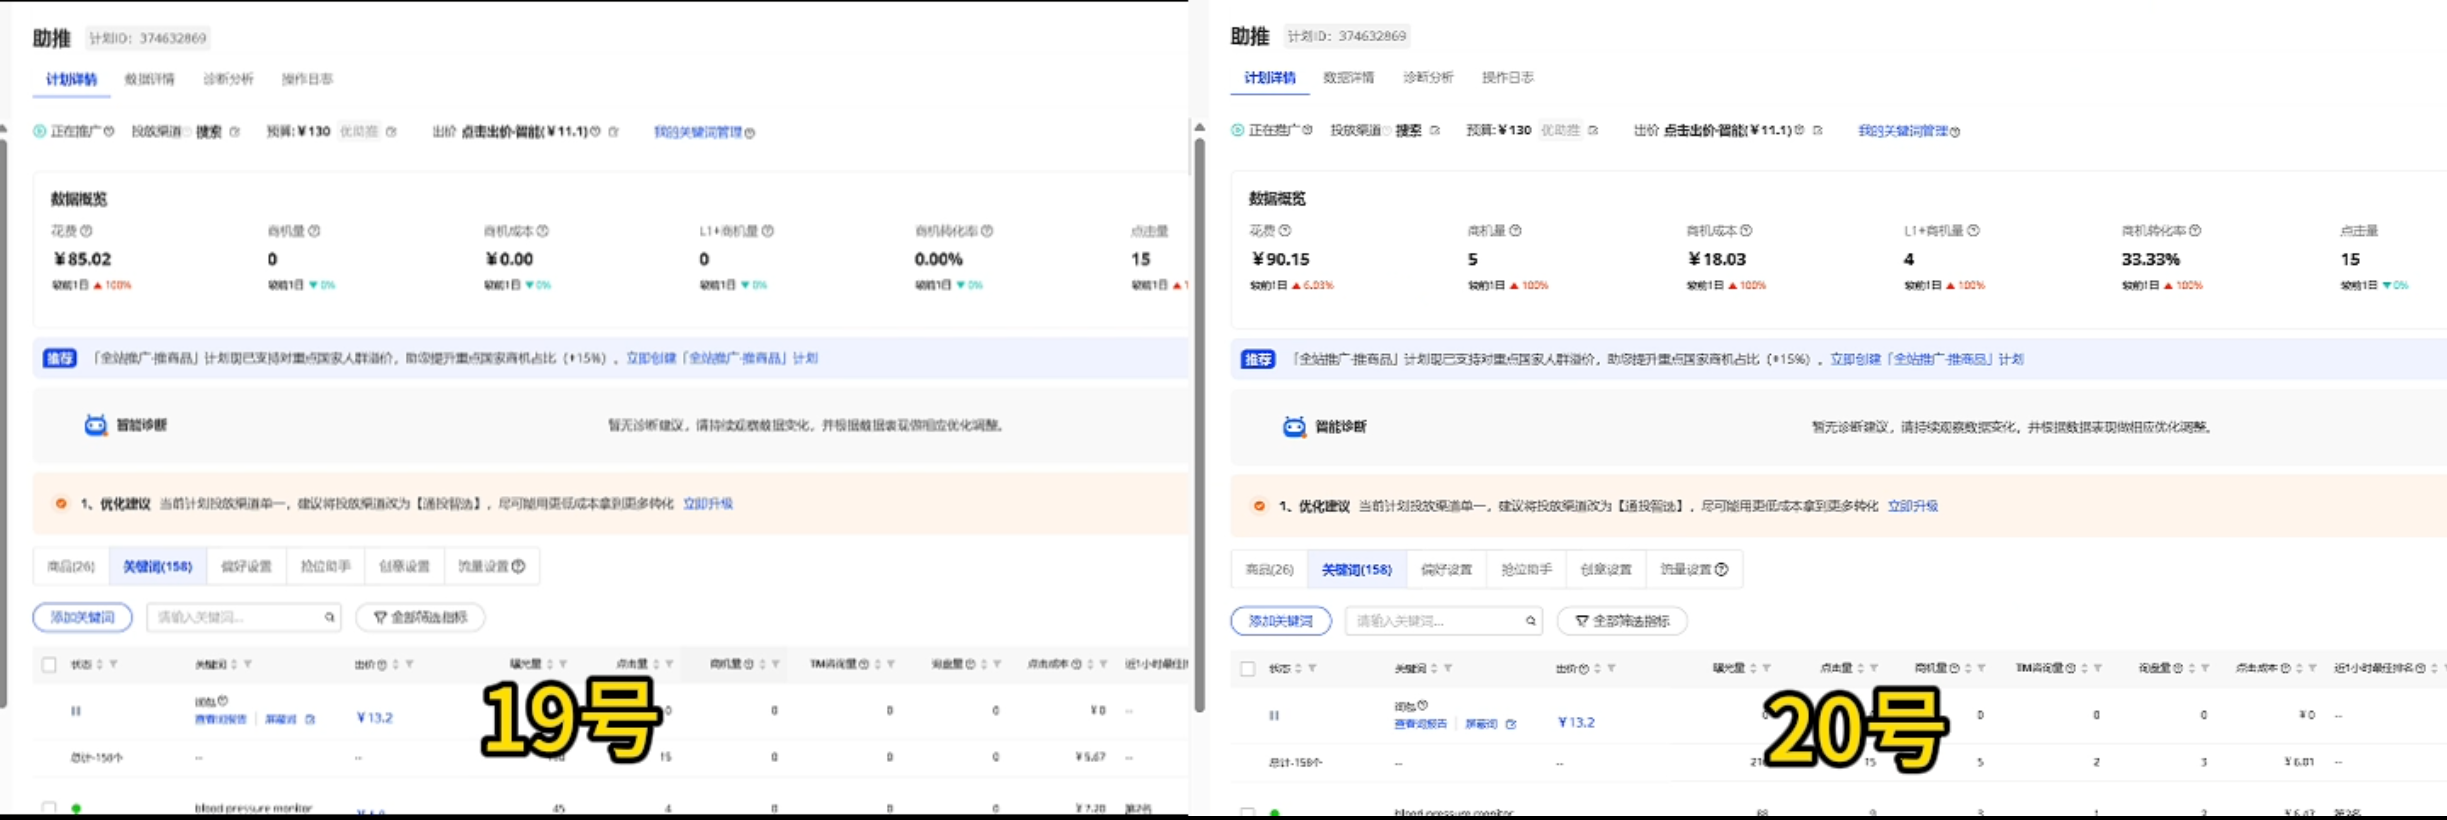The width and height of the screenshot is (2447, 820).
Task: Click 智能诊断 robot icon in 19号 panel
Action: (95, 425)
